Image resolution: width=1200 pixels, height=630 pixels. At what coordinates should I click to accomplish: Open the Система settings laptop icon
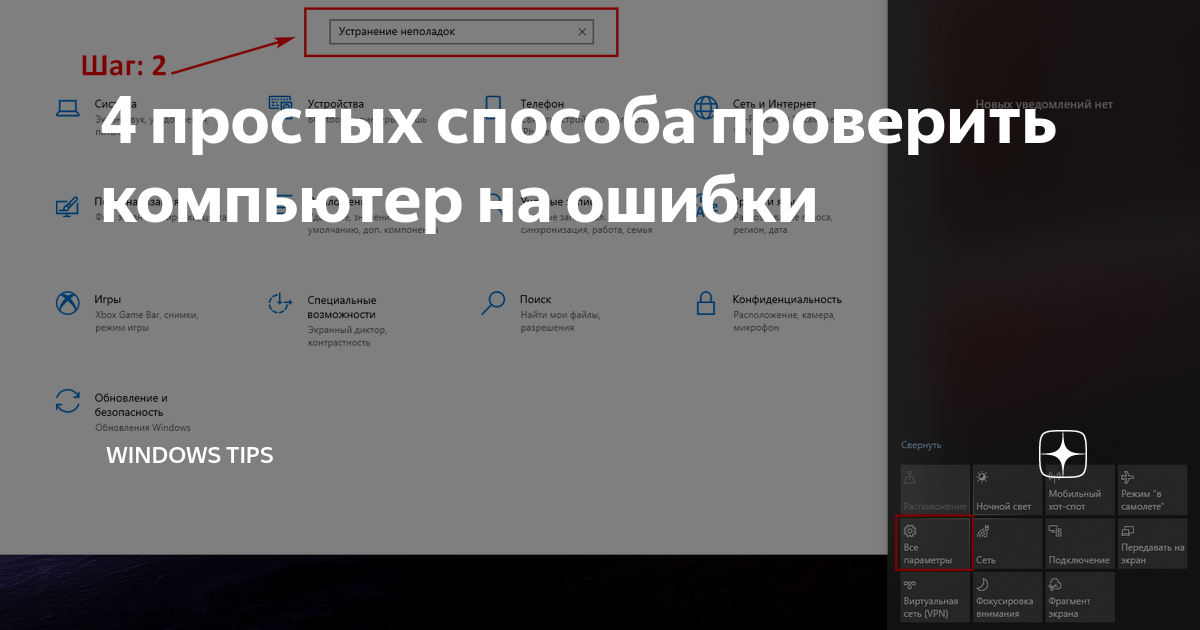point(67,107)
